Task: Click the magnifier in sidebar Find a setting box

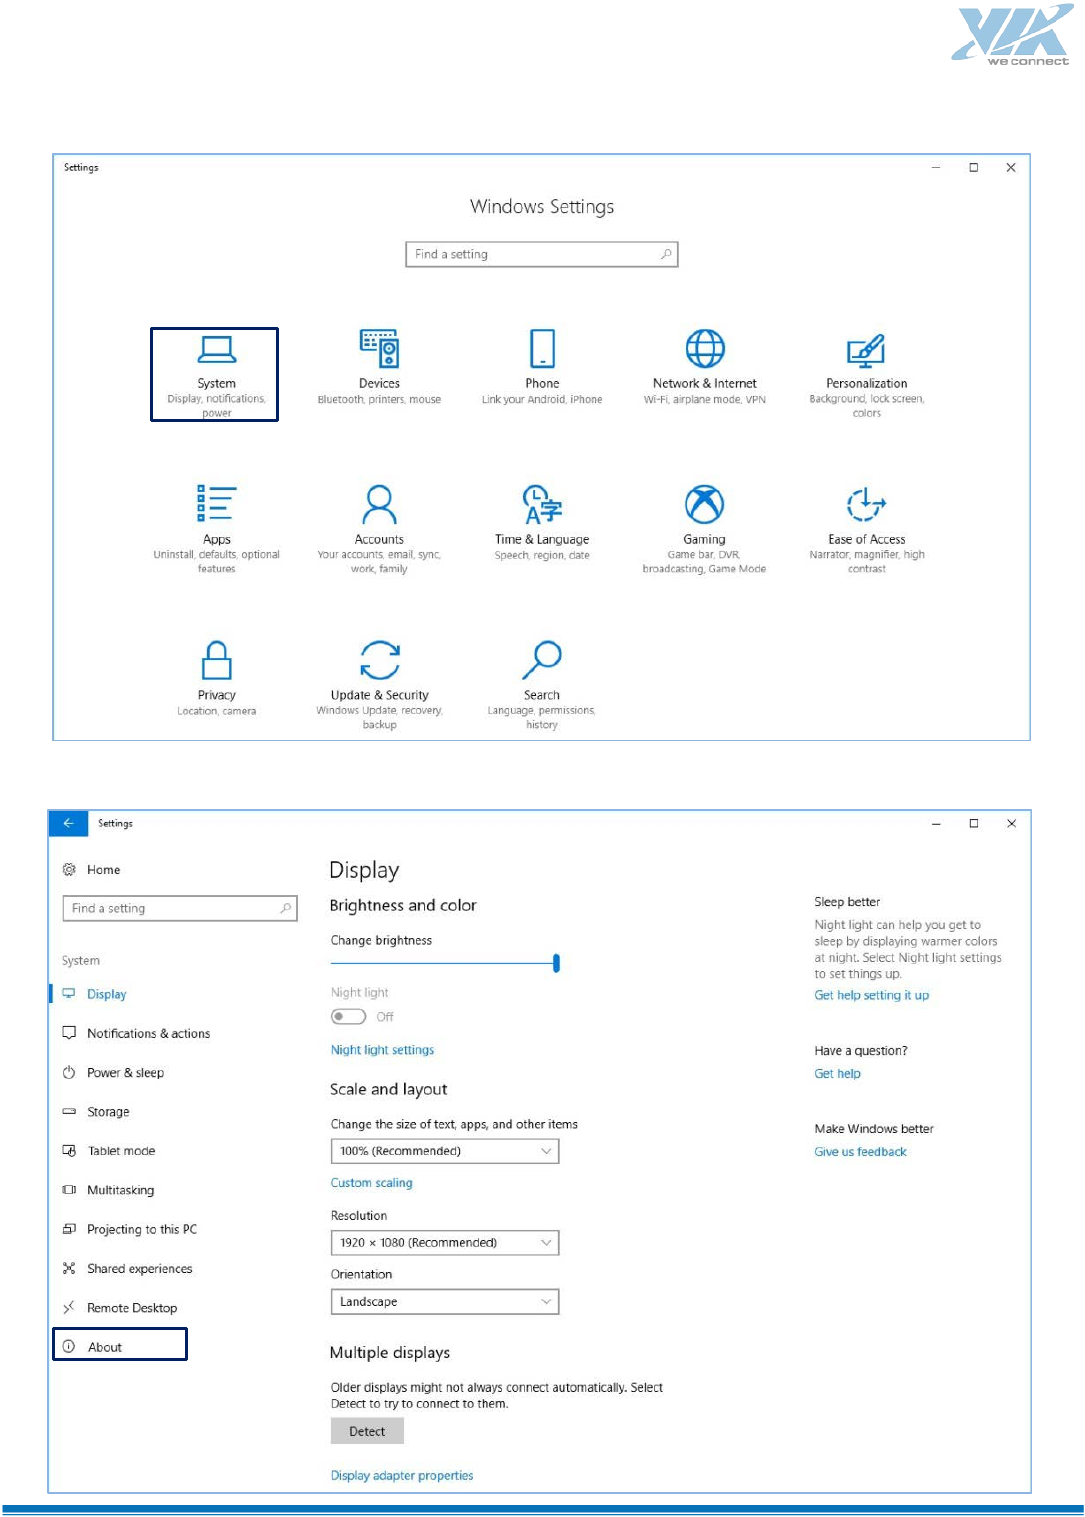Action: tap(285, 908)
